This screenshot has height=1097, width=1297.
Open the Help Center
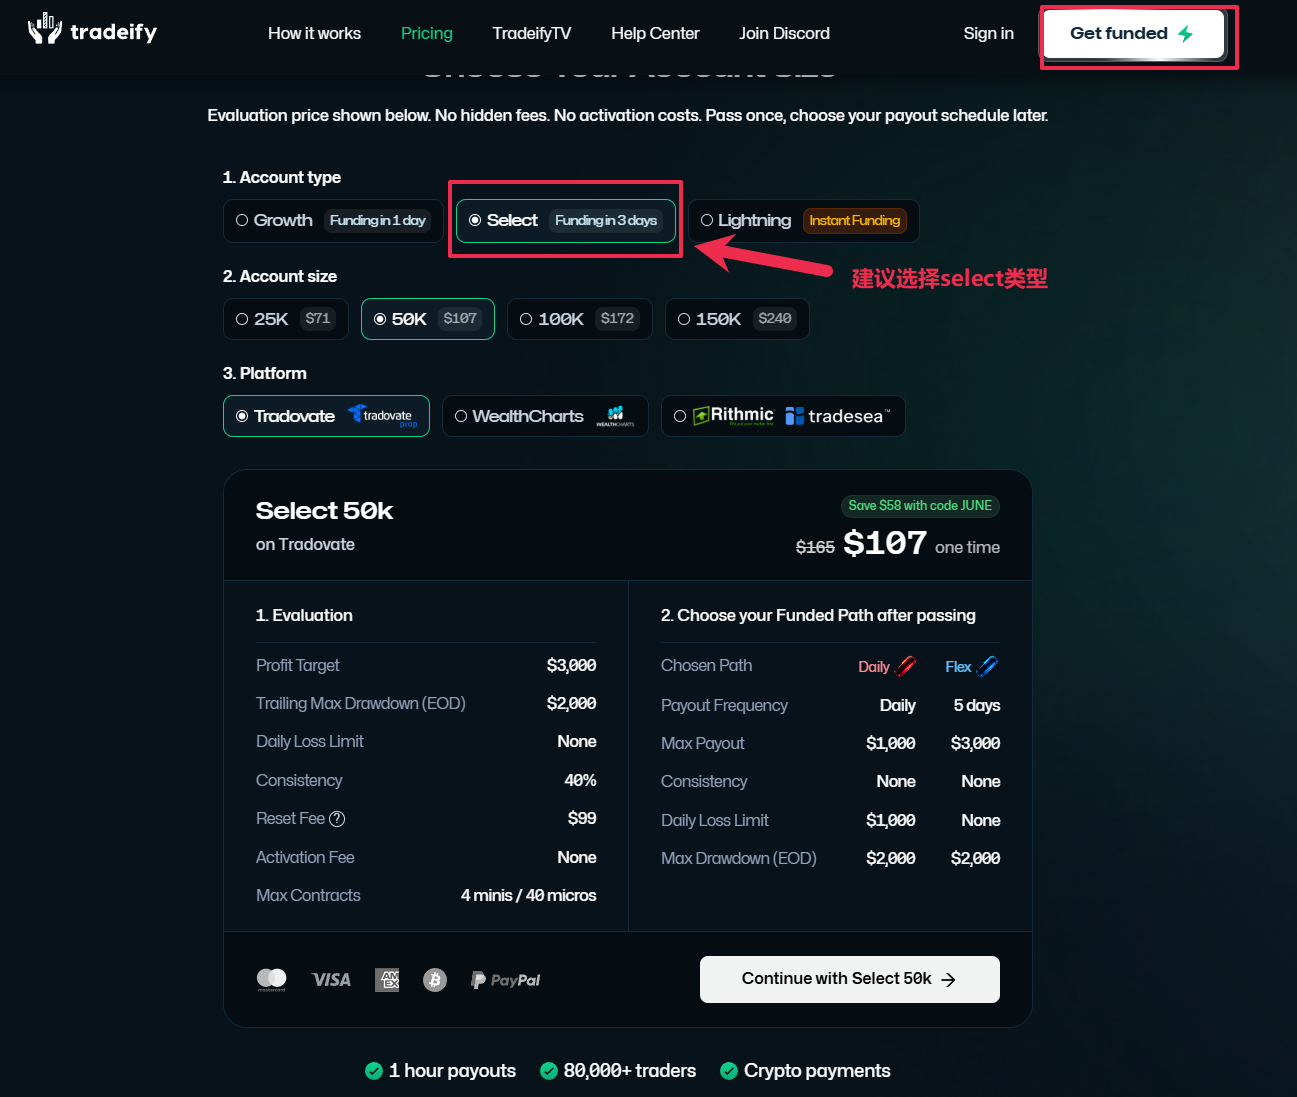(655, 33)
